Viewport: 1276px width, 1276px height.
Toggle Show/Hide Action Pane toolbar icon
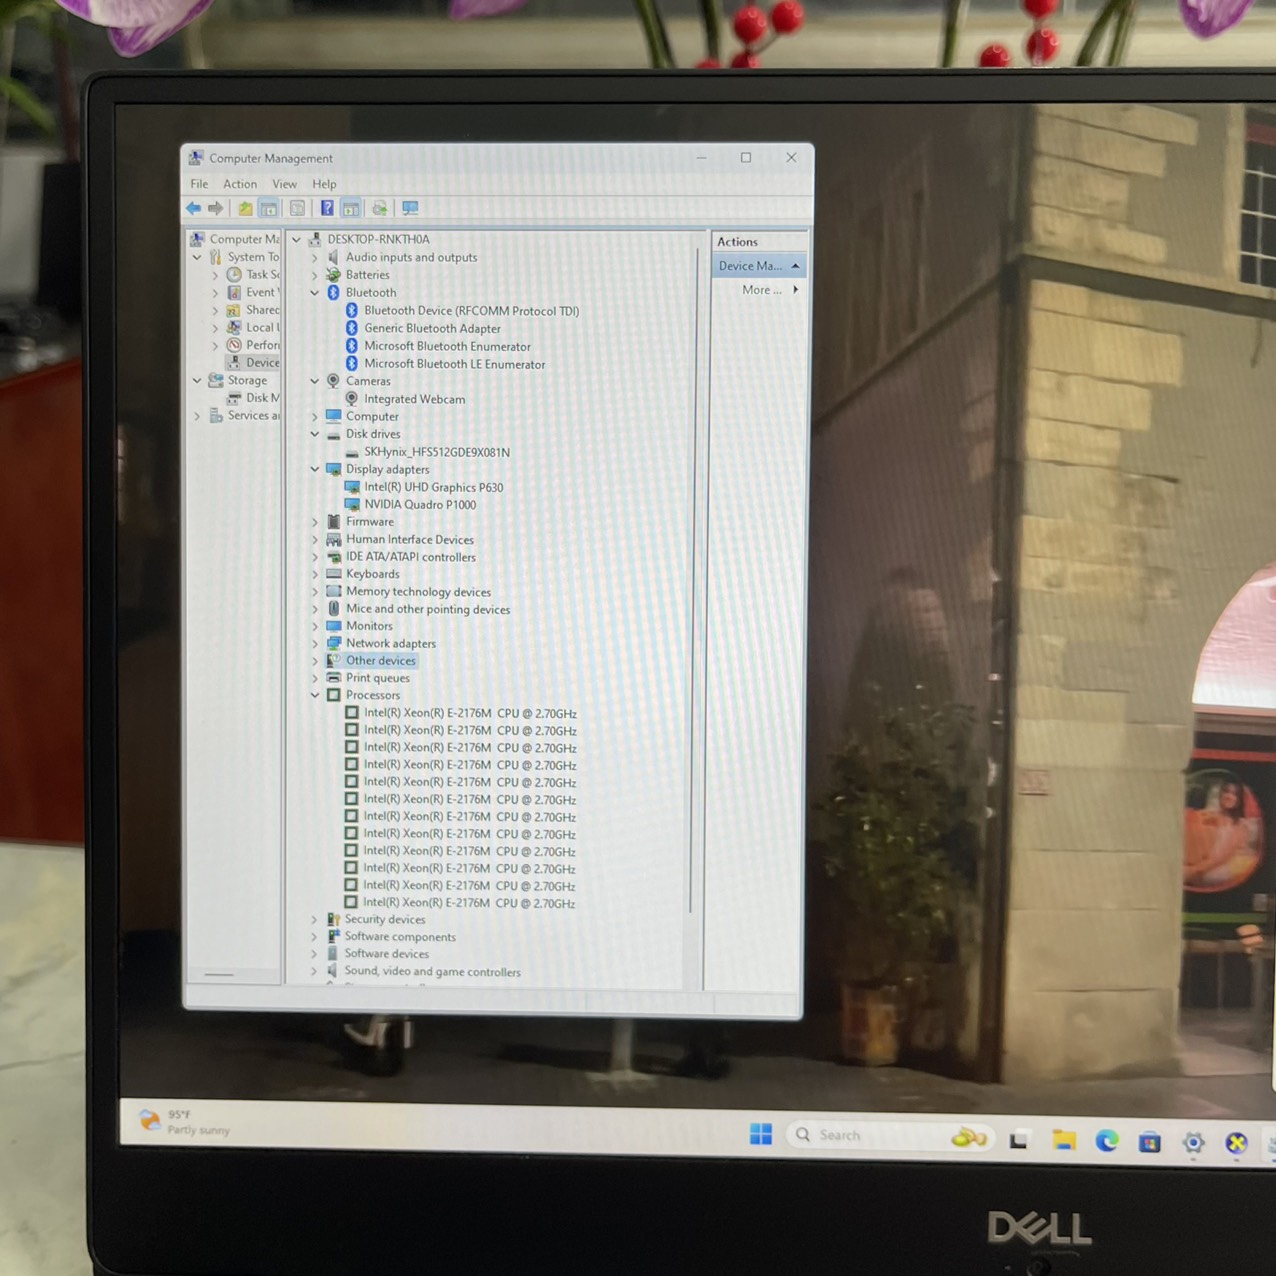pyautogui.click(x=351, y=208)
